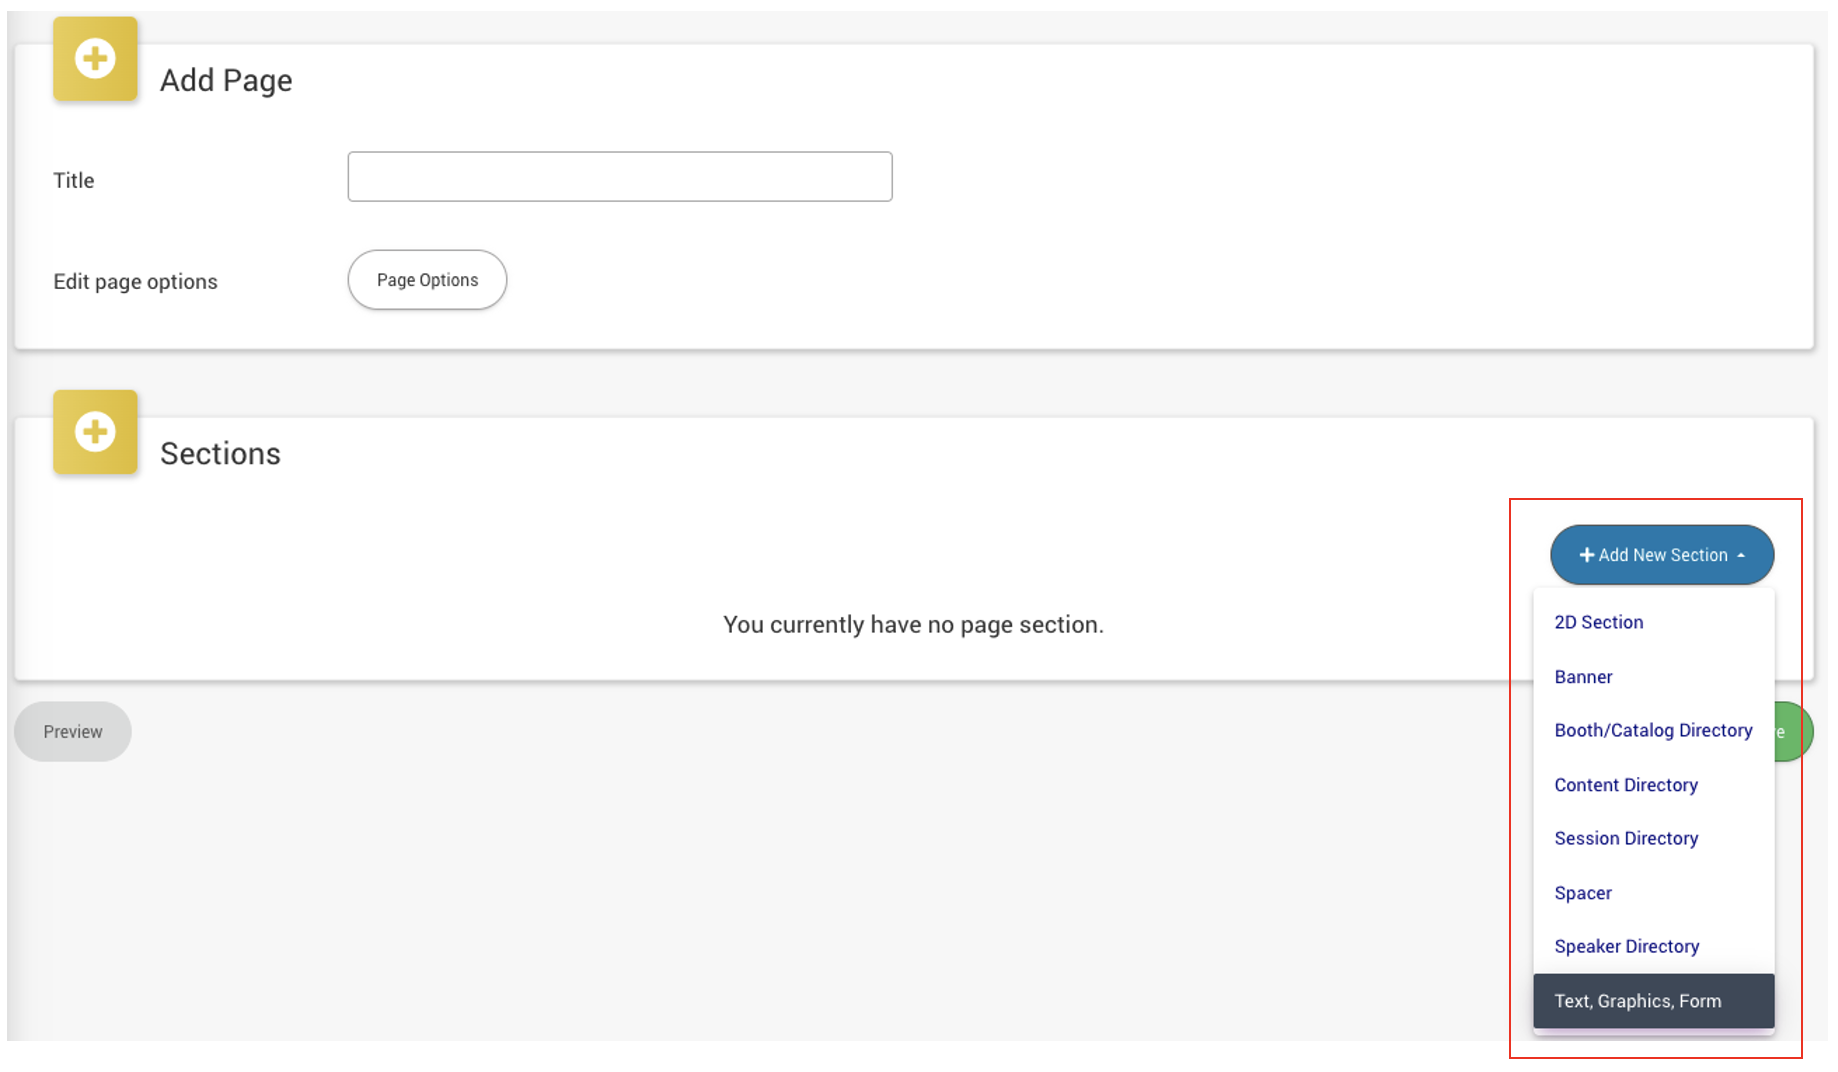Screen dimensions: 1838x1072
Task: Select Speaker Directory menu item
Action: click(x=1654, y=946)
